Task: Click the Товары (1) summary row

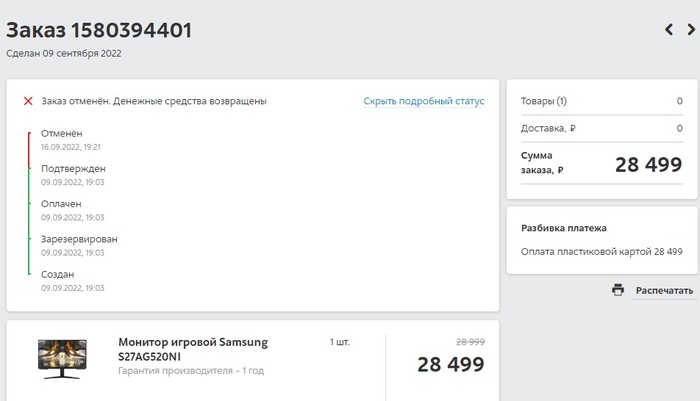Action: click(601, 101)
